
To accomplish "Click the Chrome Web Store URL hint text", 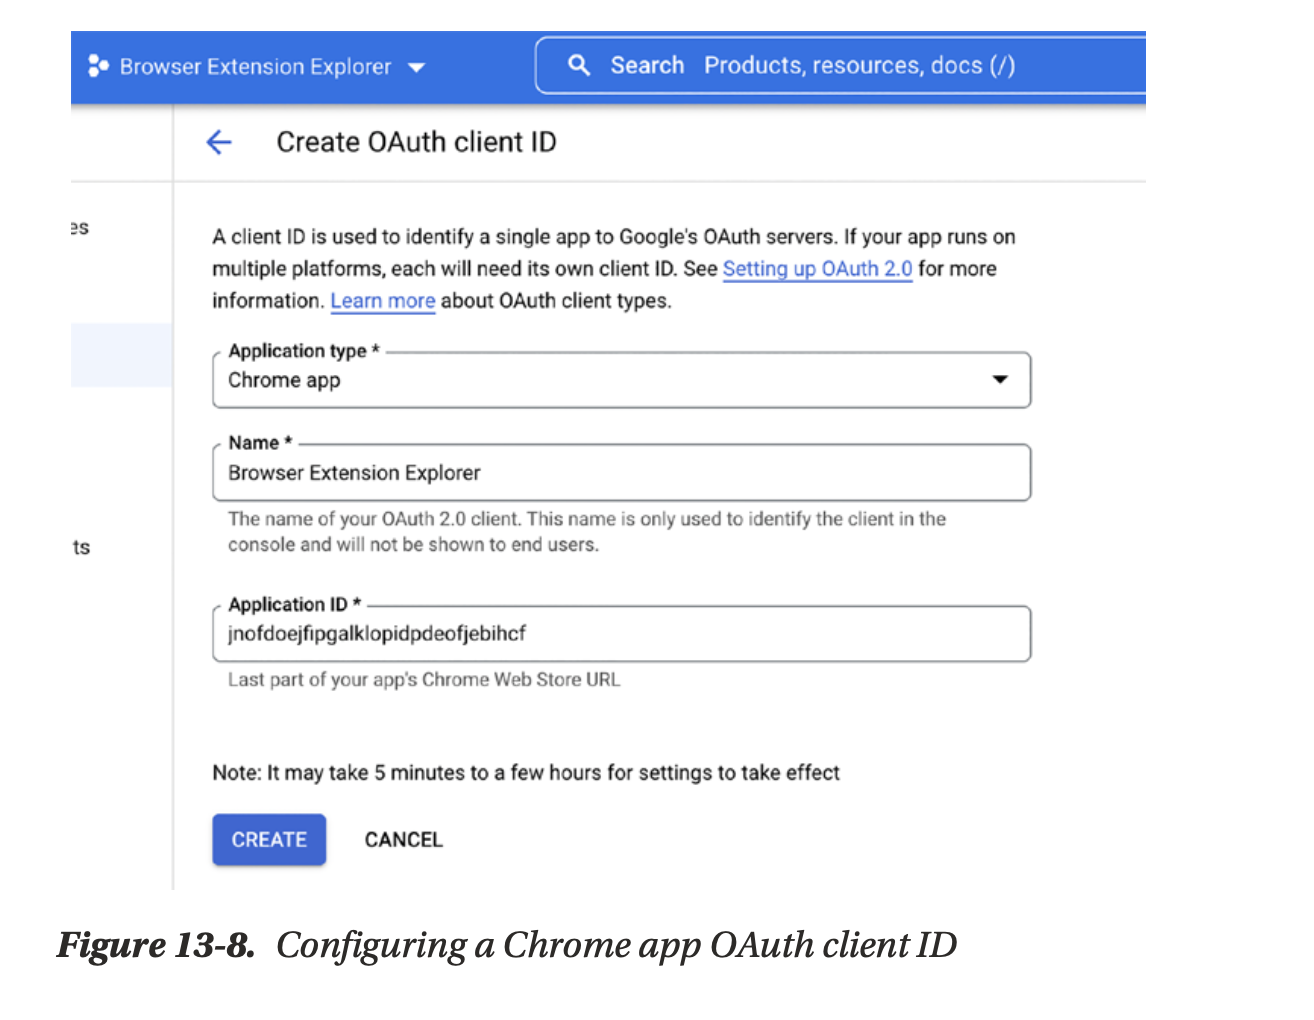I will pyautogui.click(x=424, y=680).
